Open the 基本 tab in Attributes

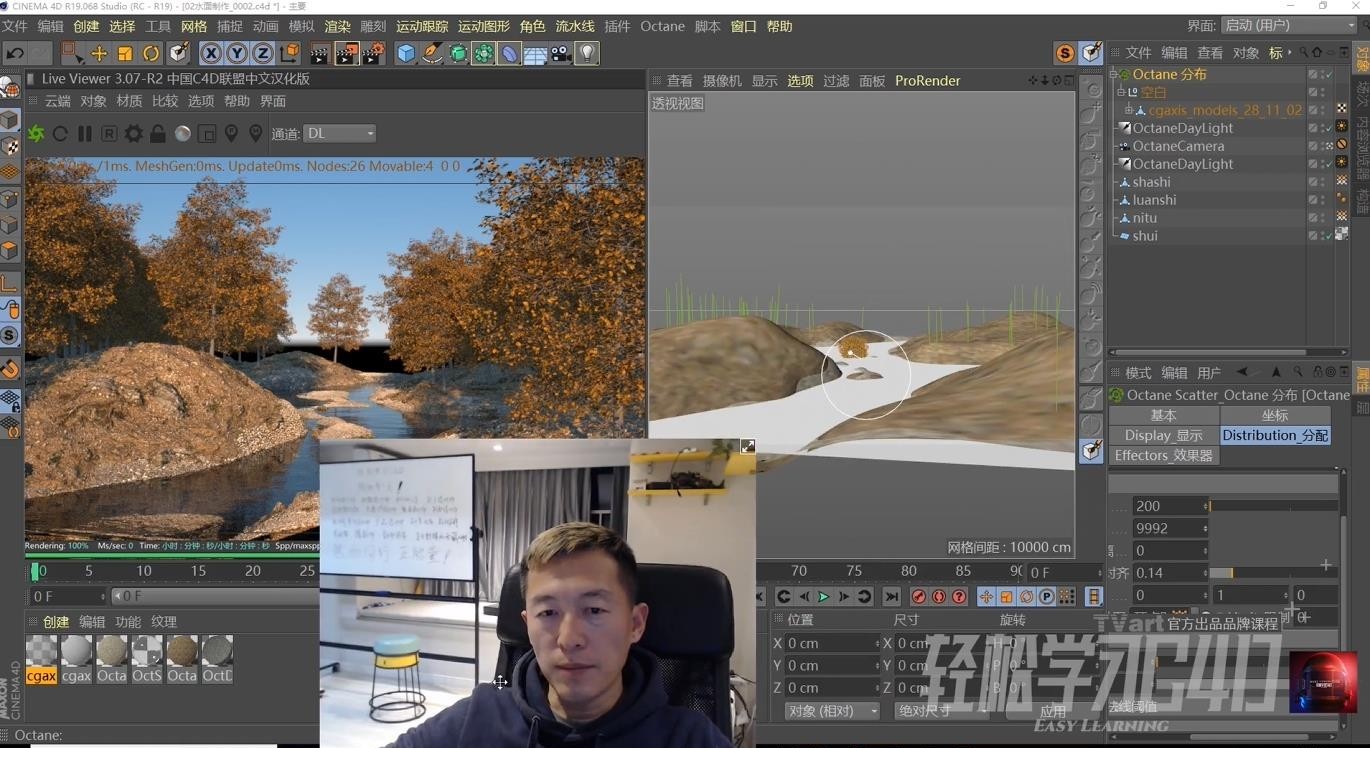point(1163,415)
